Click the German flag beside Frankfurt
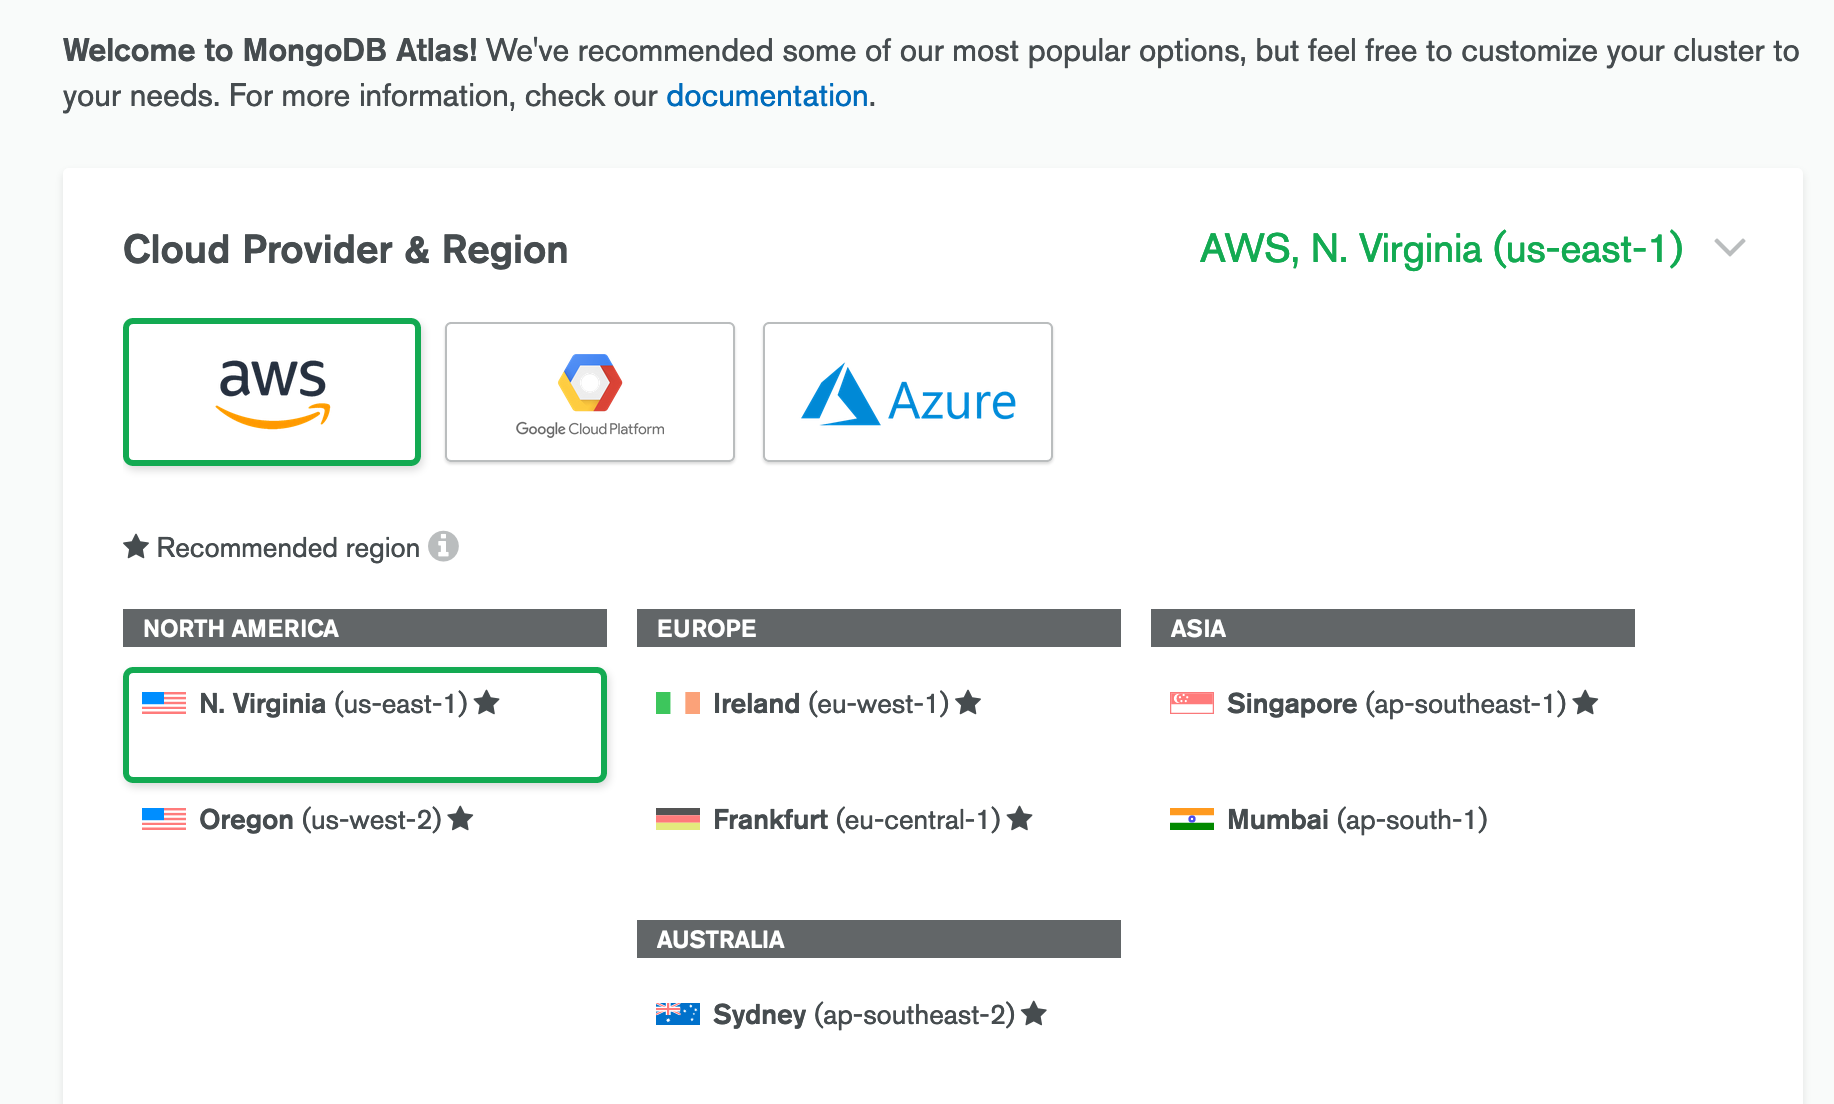This screenshot has height=1104, width=1834. (678, 820)
